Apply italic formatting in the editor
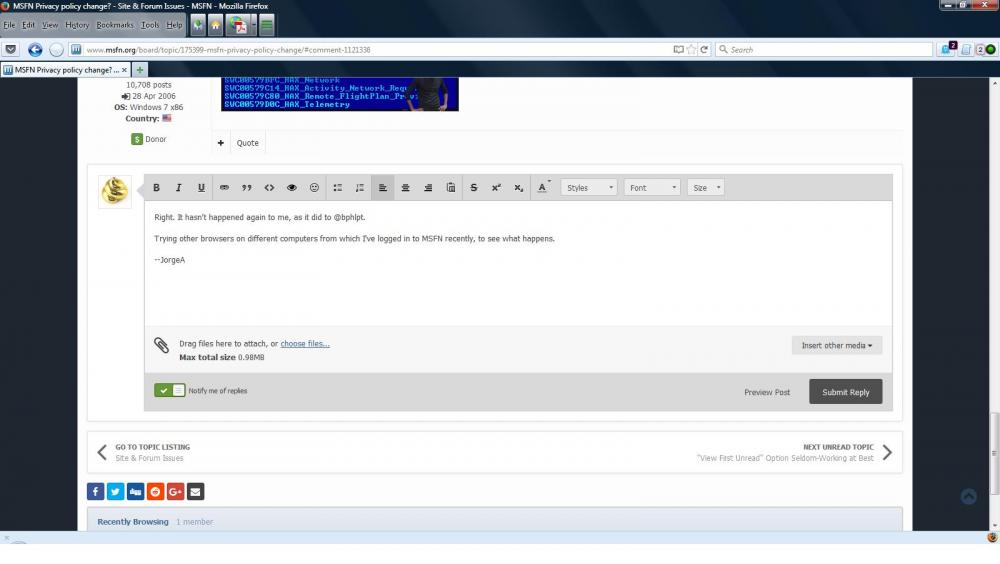 [179, 188]
